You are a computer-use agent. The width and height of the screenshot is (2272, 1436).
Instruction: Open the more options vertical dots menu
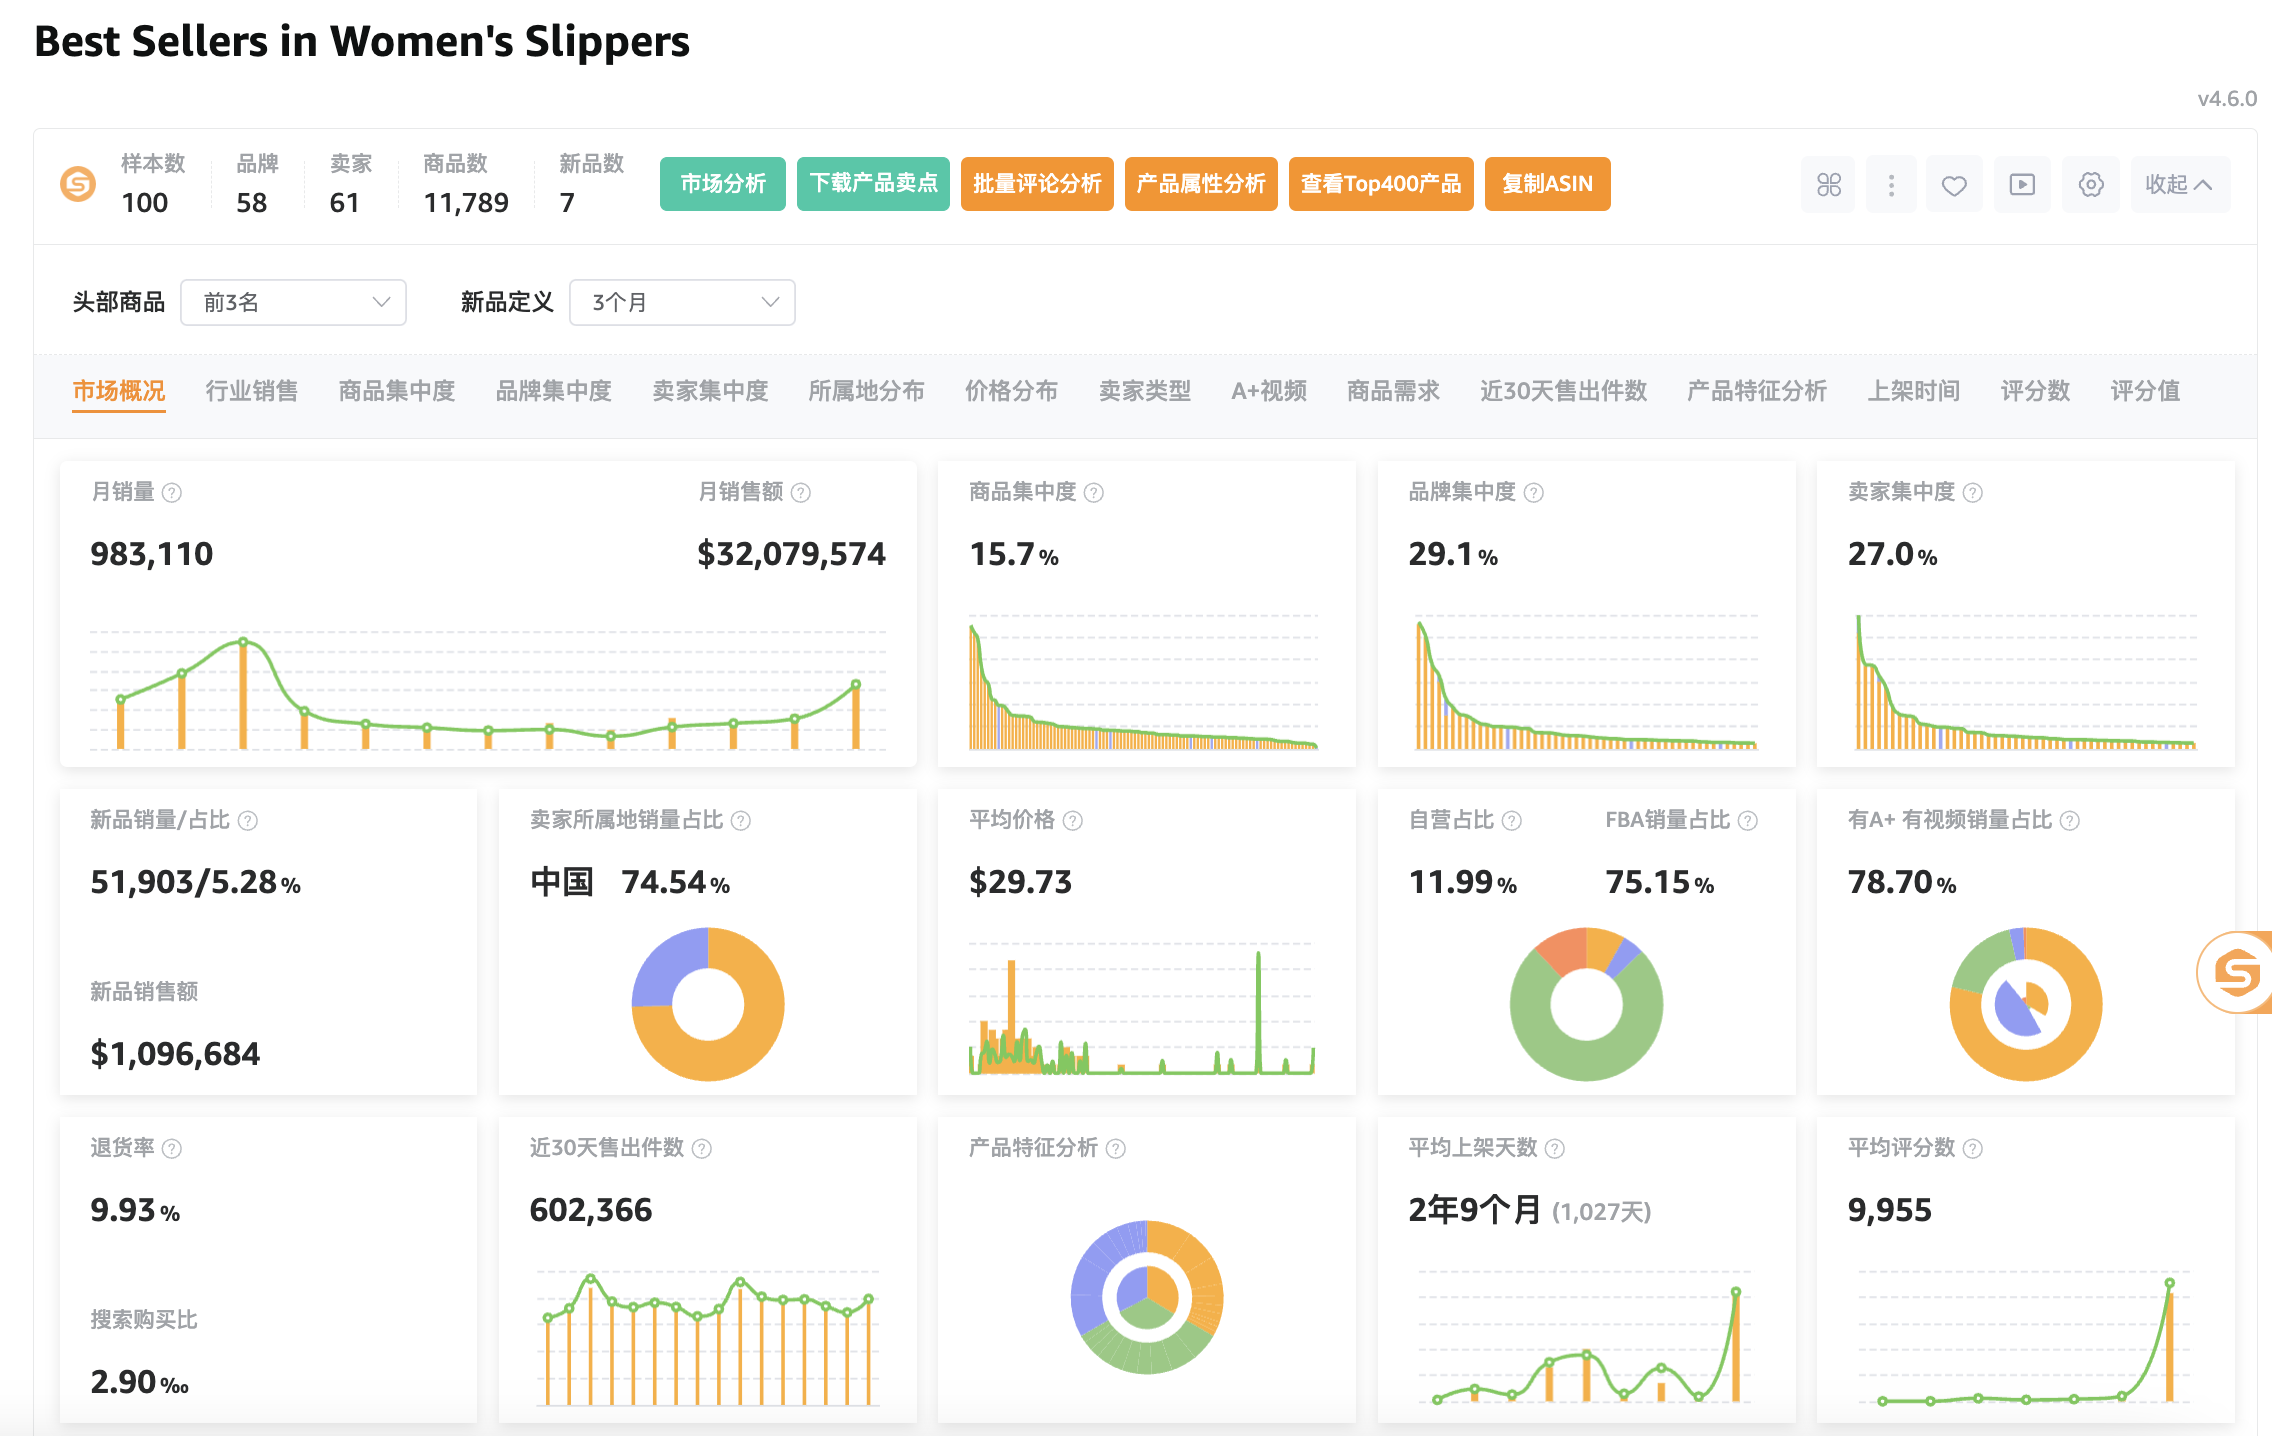(1891, 184)
